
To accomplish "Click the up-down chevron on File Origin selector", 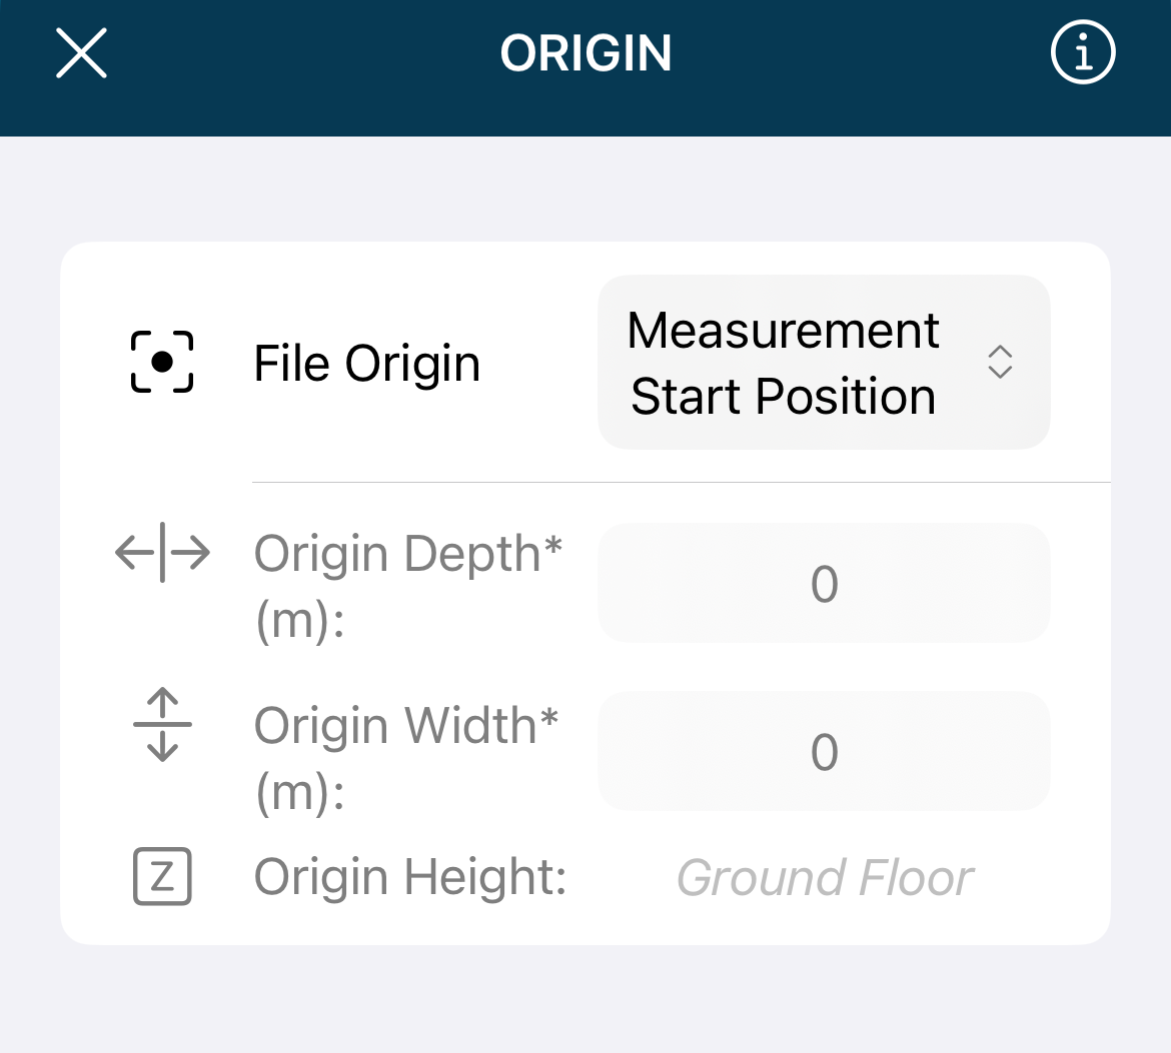I will pyautogui.click(x=1000, y=362).
